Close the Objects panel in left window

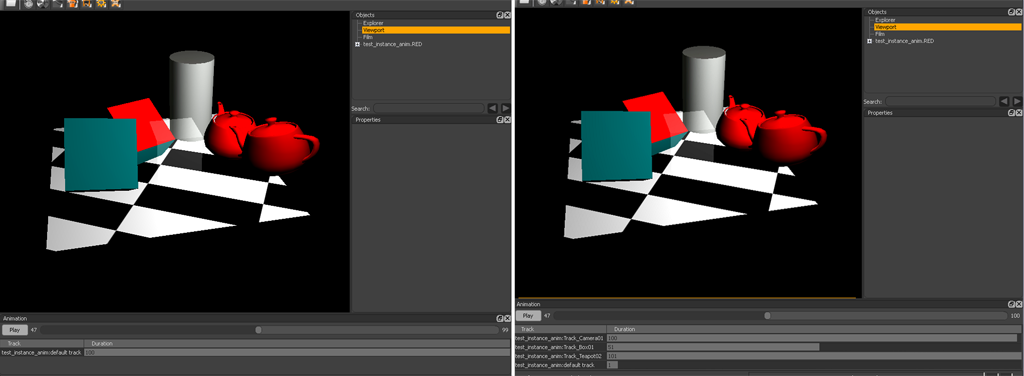coord(507,15)
